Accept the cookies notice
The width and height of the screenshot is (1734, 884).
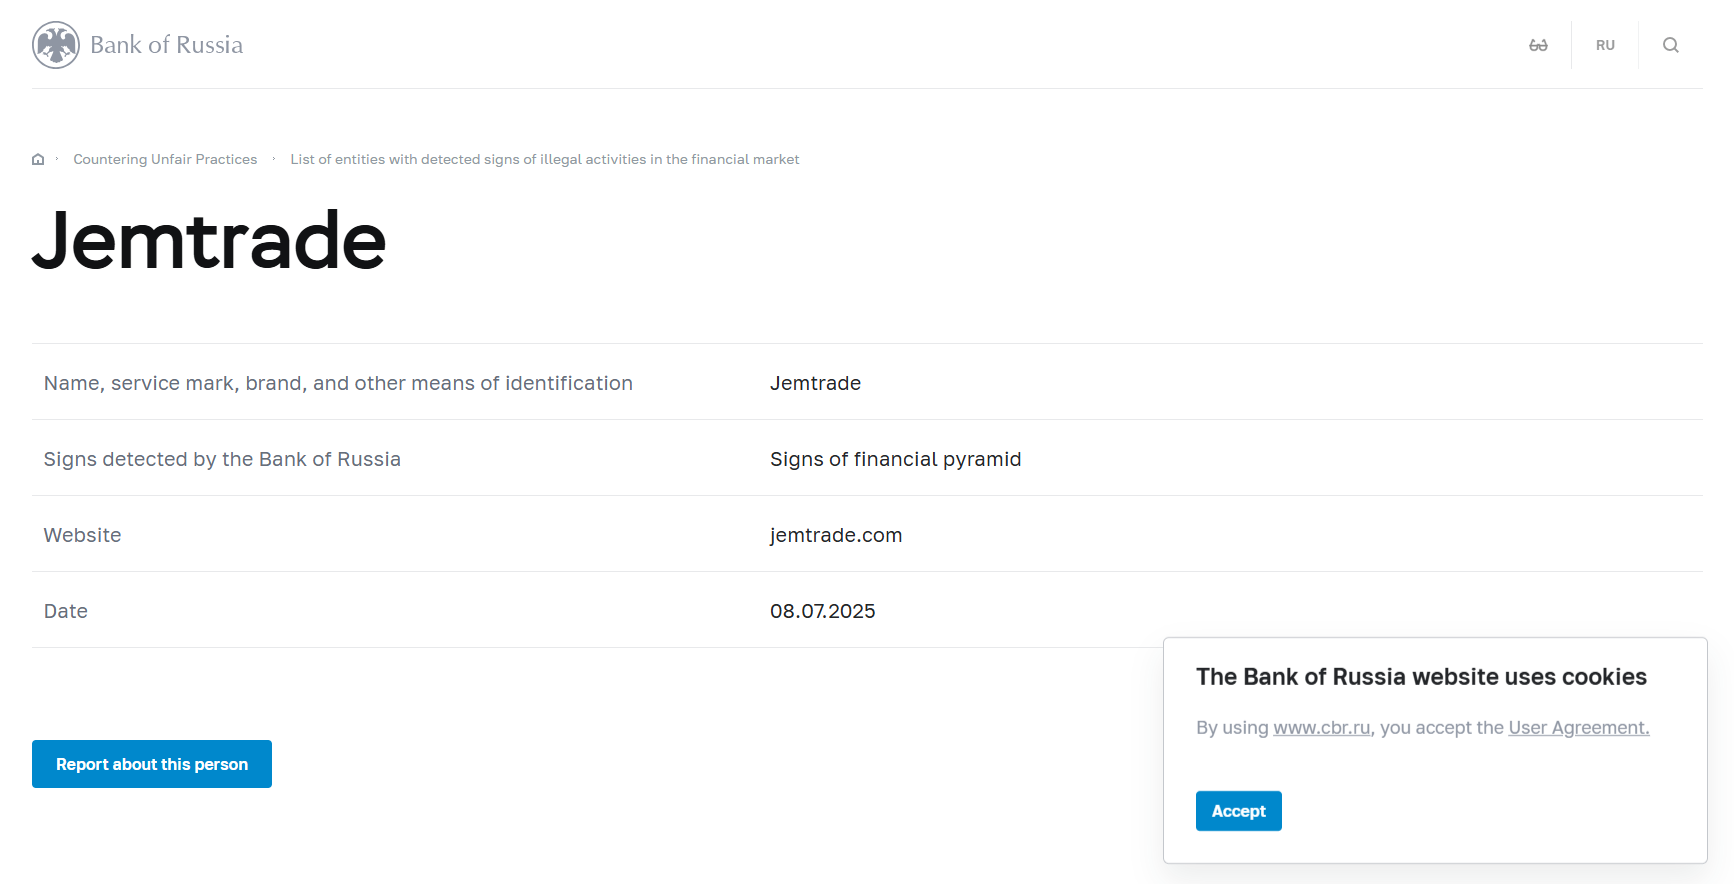point(1238,811)
